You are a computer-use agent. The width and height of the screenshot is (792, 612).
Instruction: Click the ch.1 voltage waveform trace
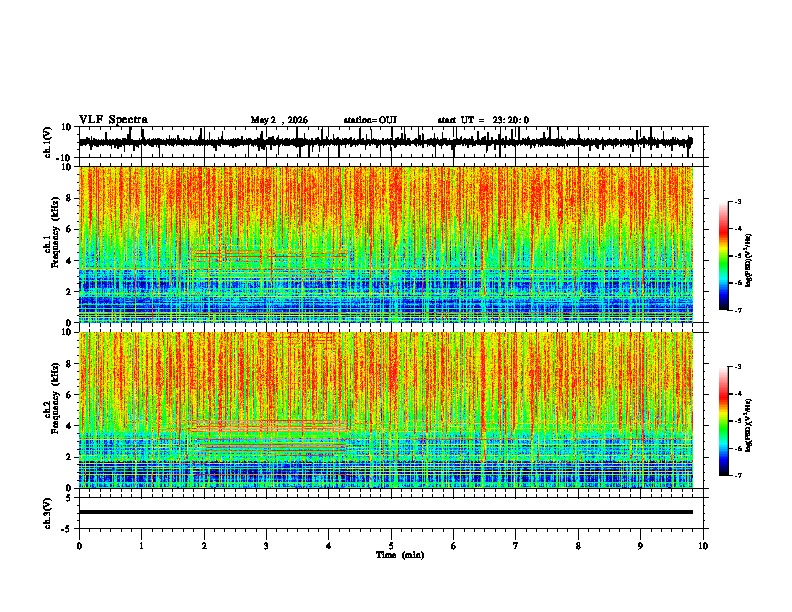coord(386,142)
